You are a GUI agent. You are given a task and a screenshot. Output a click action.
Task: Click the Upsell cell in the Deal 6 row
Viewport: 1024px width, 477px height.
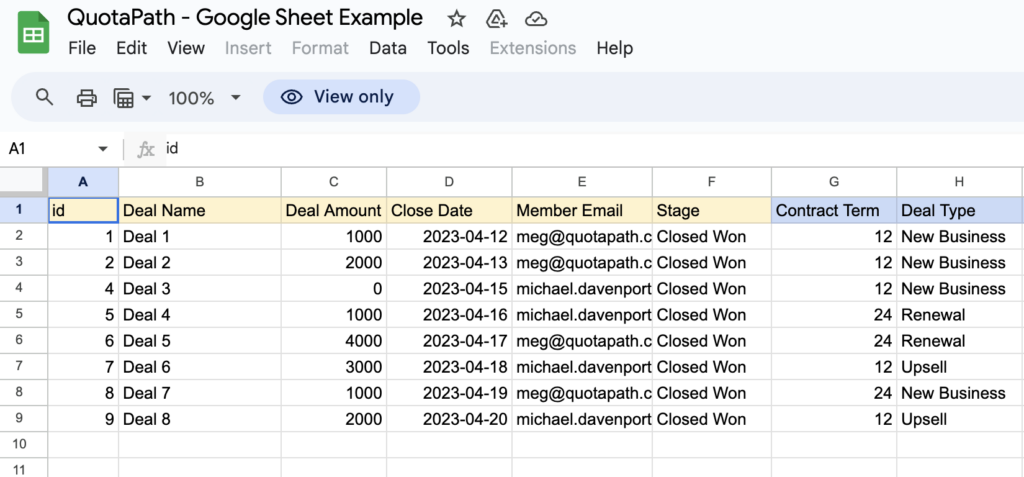pyautogui.click(x=959, y=367)
